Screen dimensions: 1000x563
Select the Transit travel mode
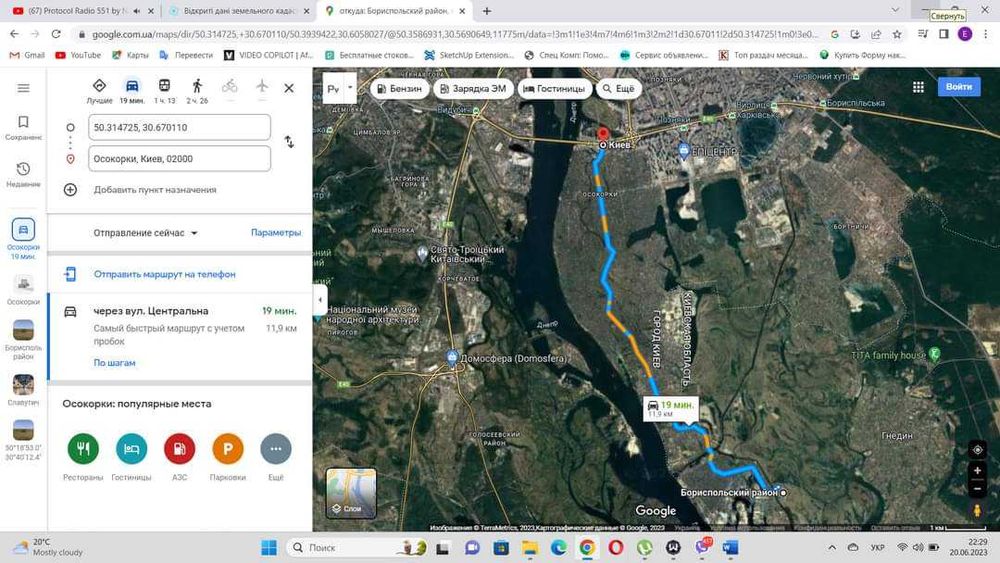[165, 91]
